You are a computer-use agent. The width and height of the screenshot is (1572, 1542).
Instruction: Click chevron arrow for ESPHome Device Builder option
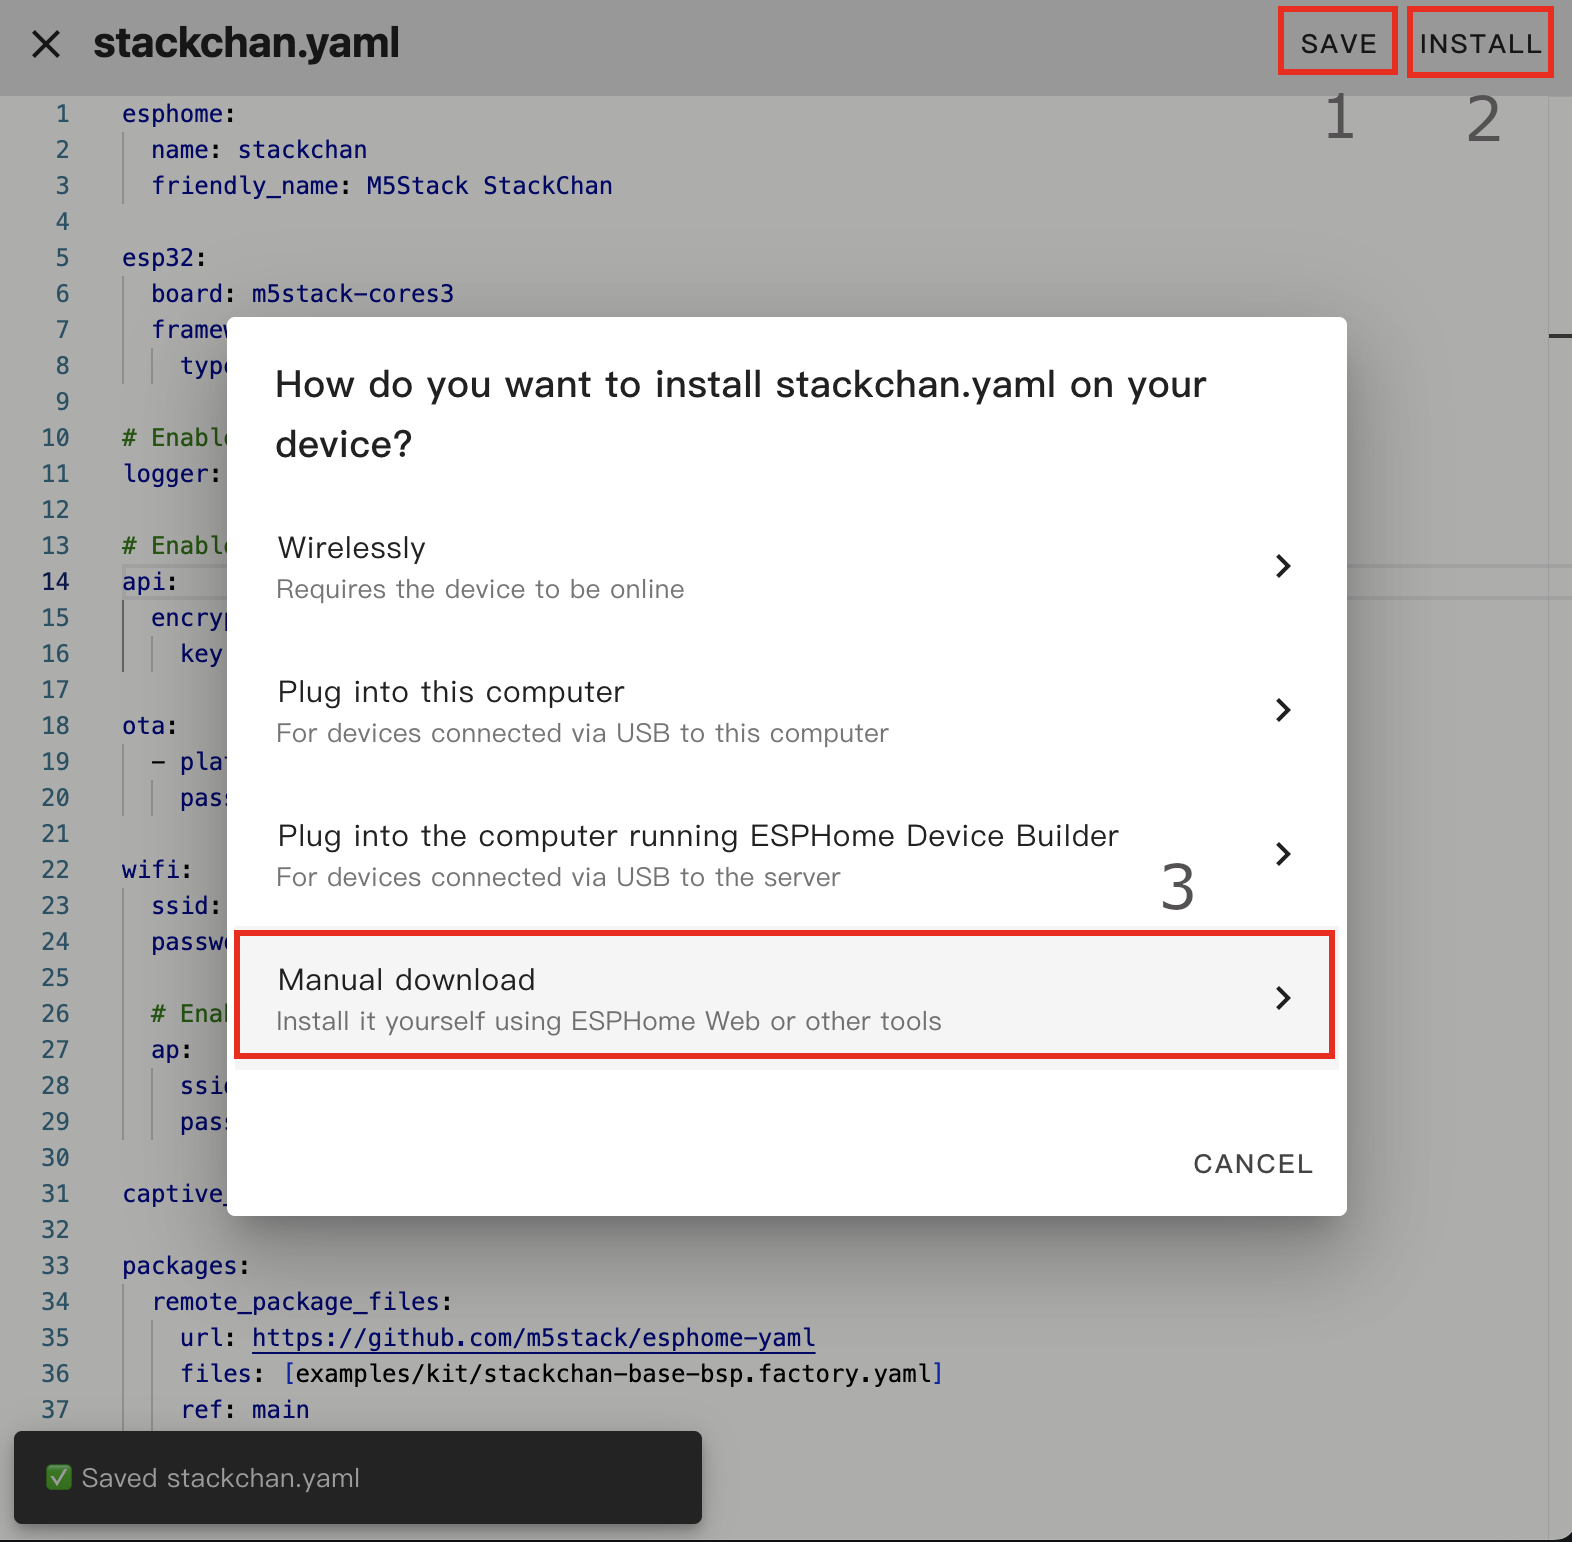[1283, 854]
